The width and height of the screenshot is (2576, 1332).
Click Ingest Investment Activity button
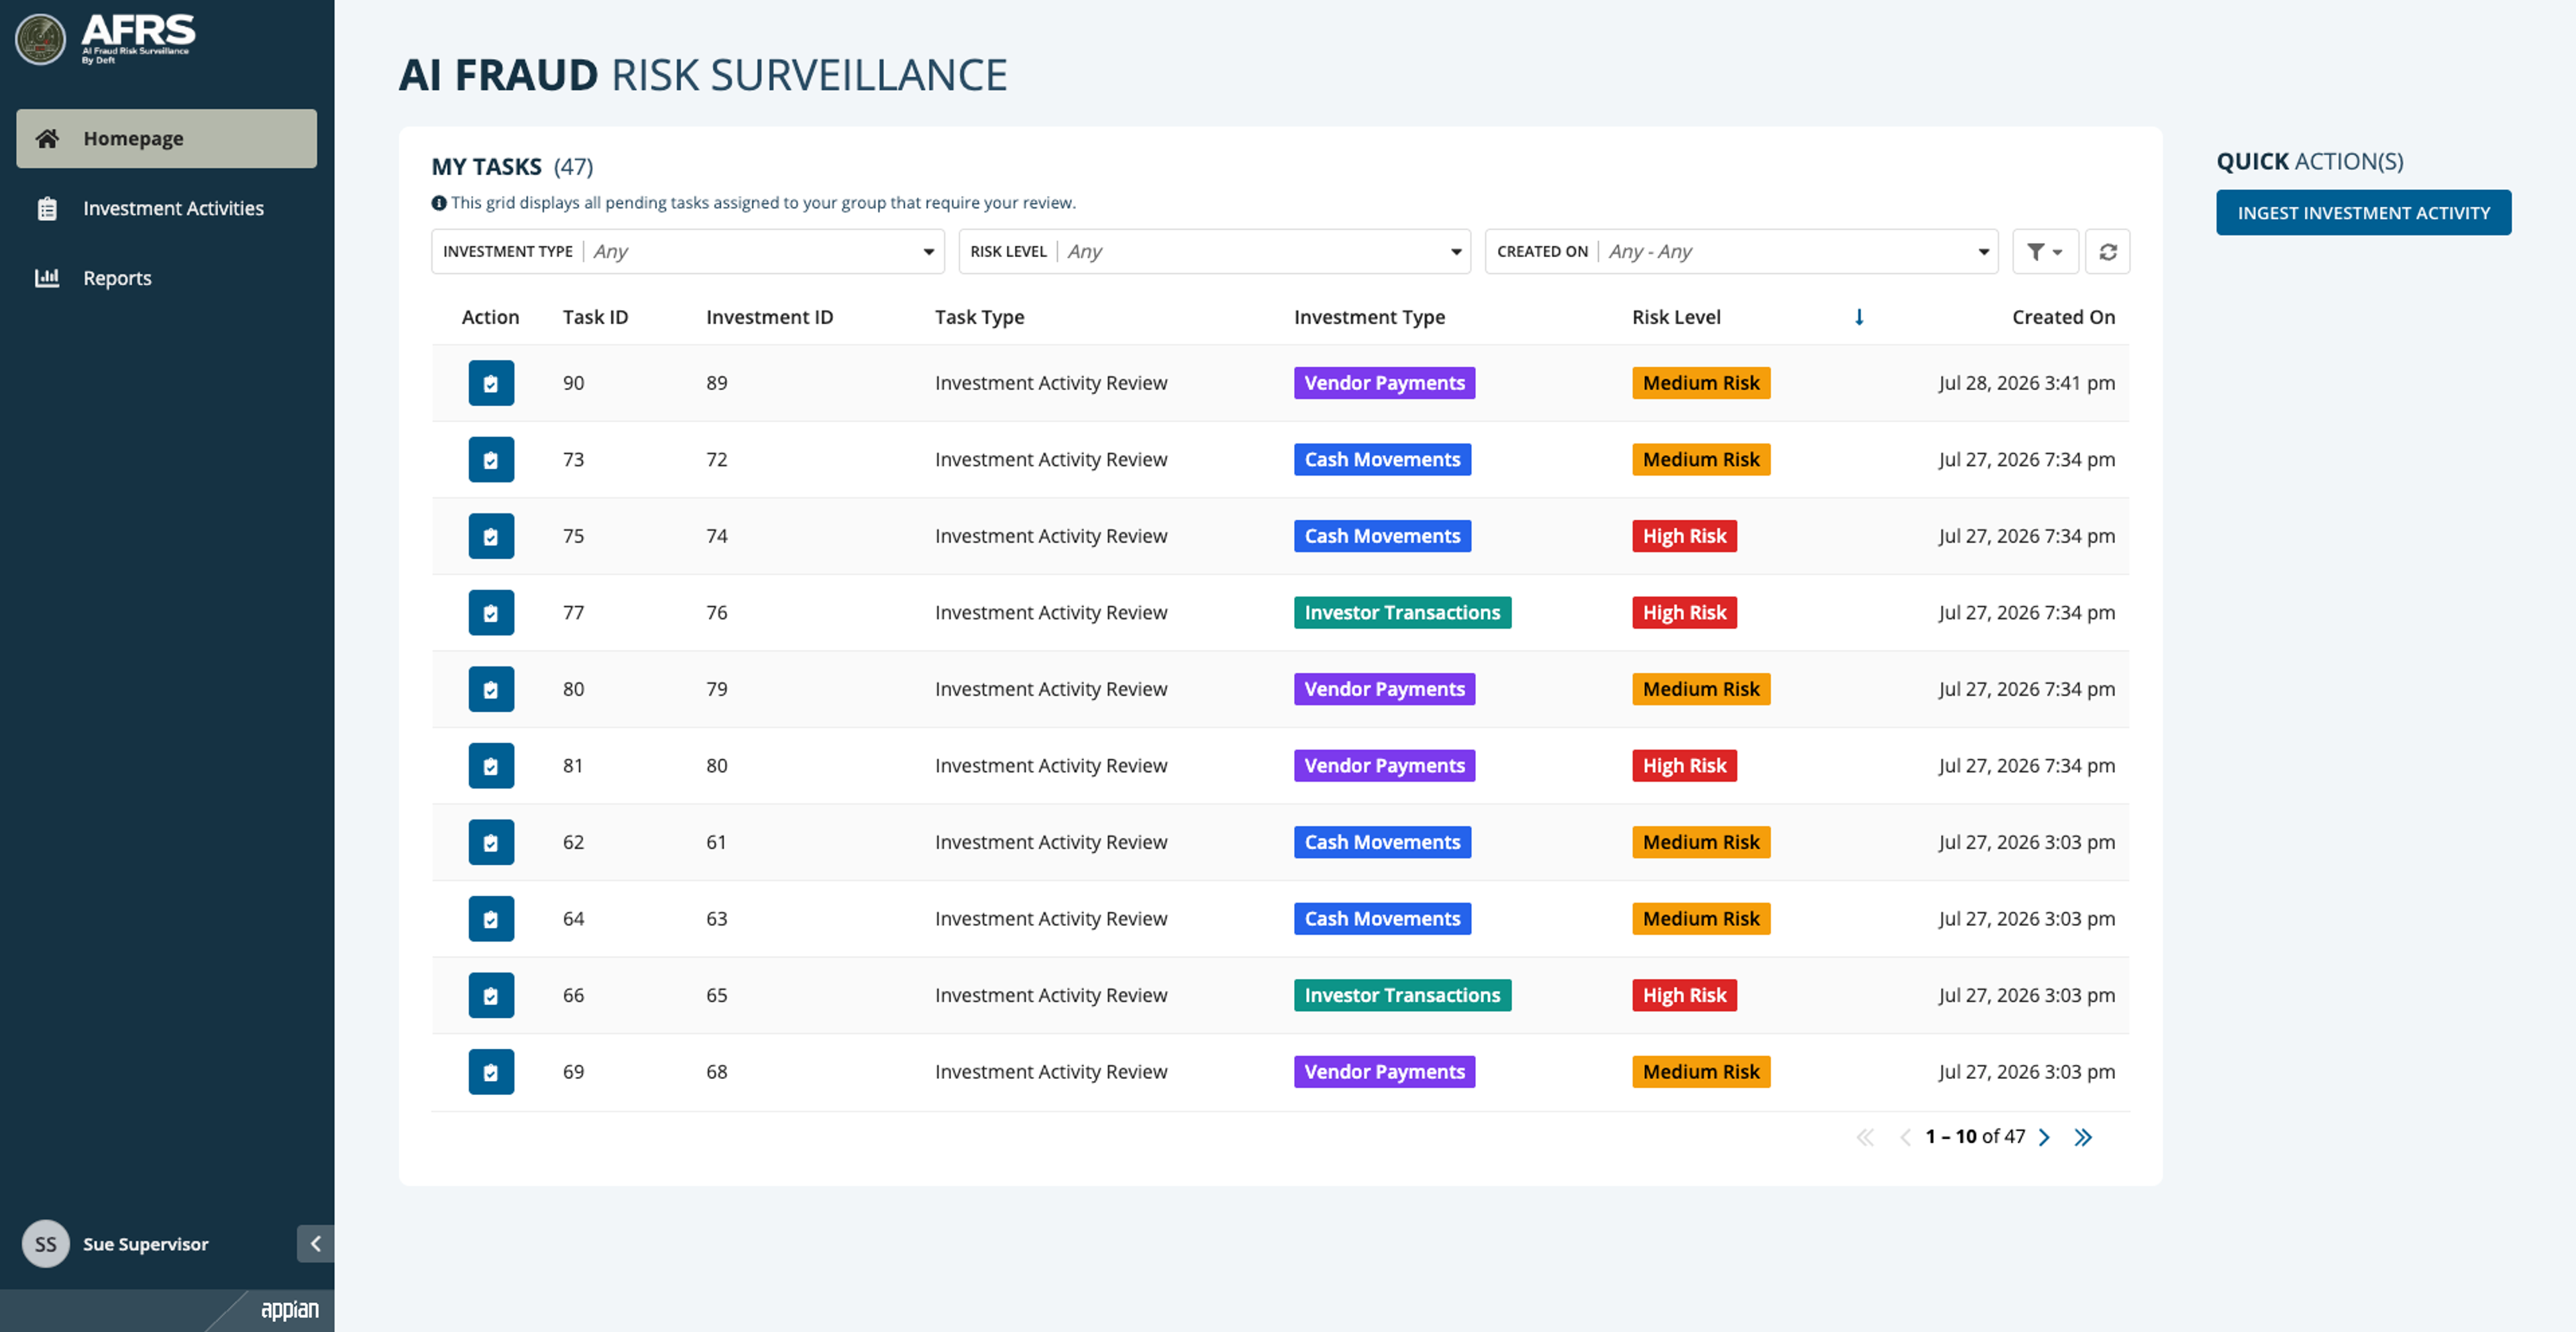point(2363,213)
